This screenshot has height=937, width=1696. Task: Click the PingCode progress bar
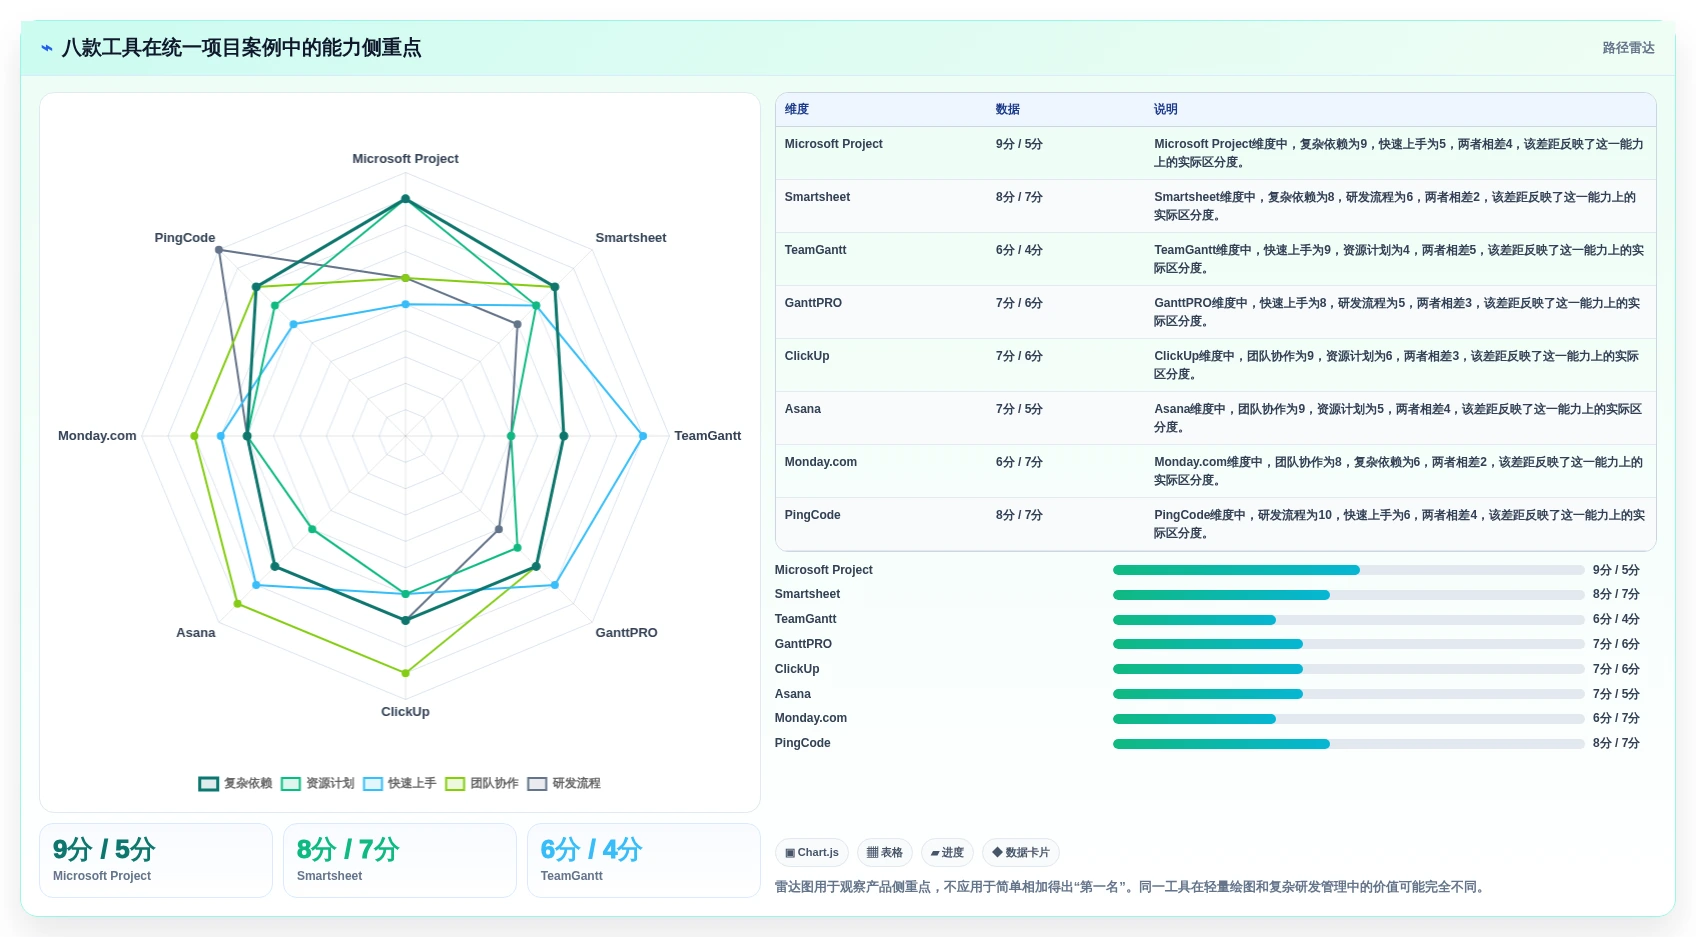(1349, 744)
